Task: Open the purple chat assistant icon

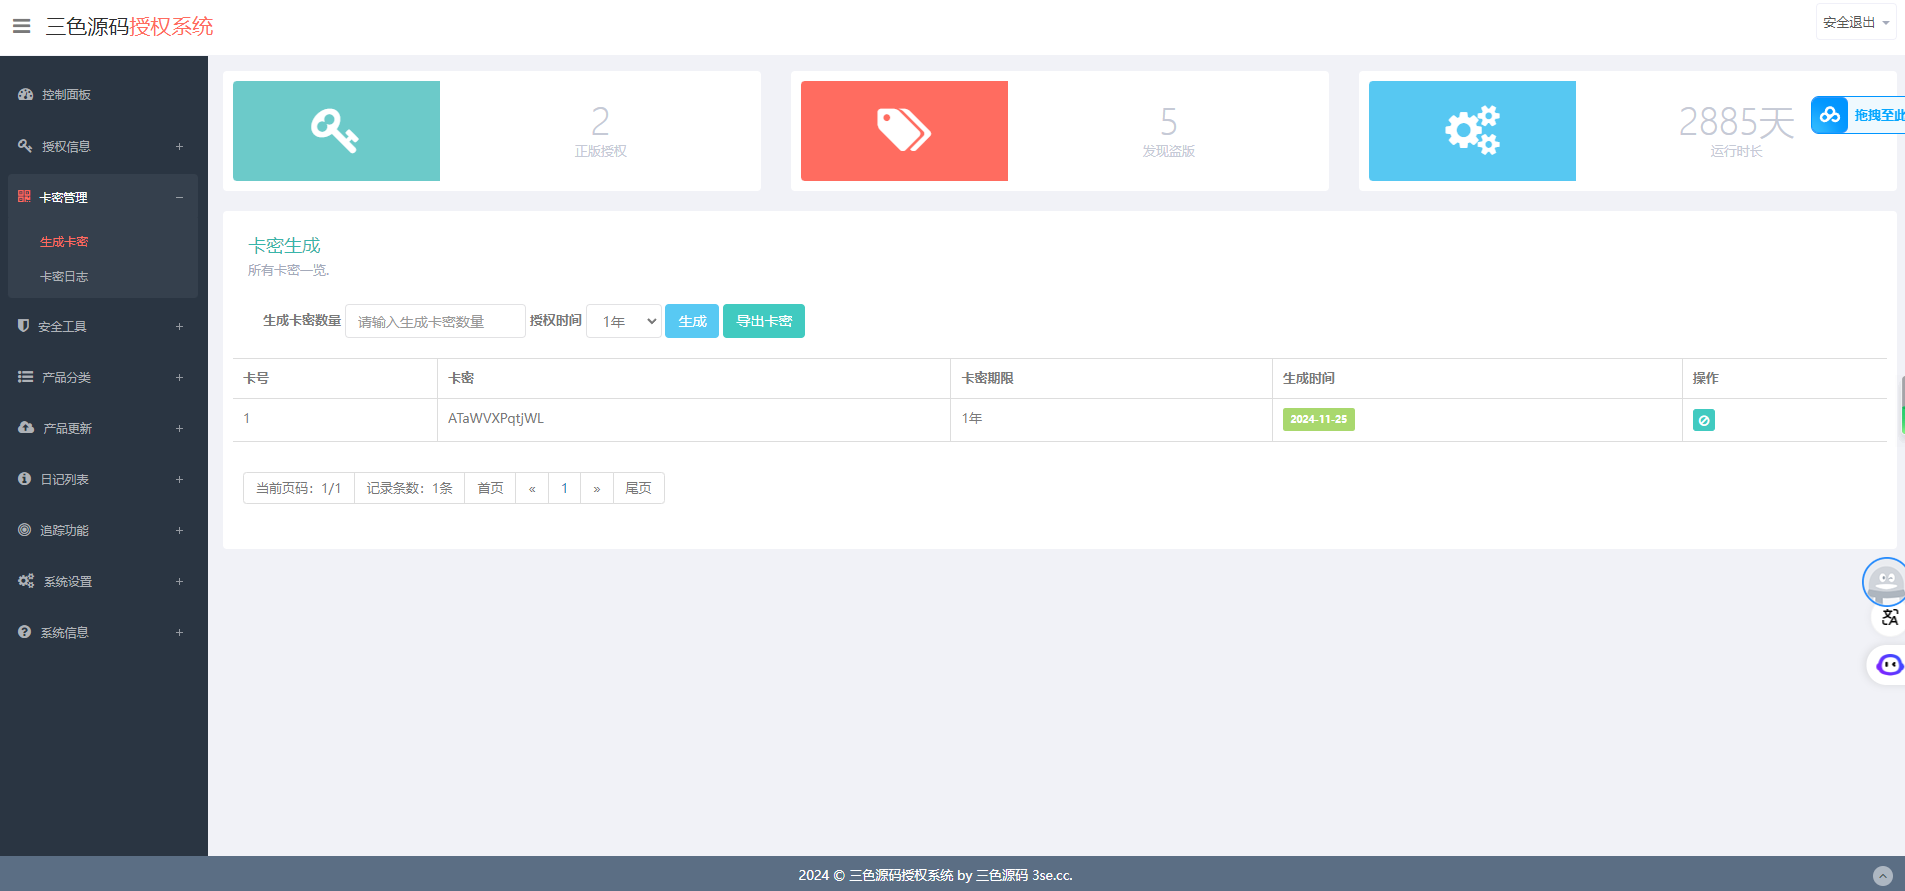Action: coord(1888,665)
